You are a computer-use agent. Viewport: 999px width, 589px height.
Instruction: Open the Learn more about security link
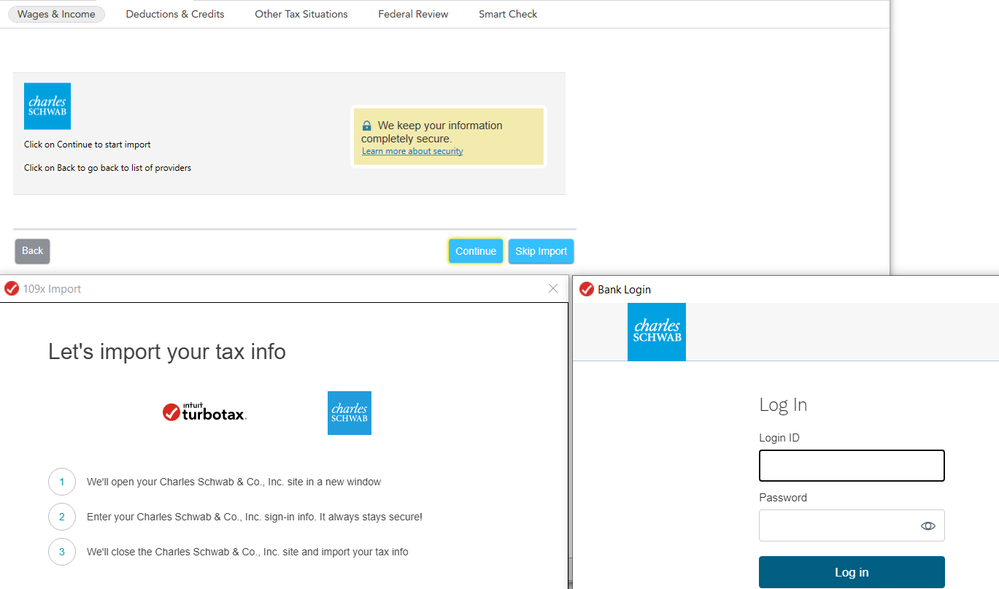click(x=412, y=151)
